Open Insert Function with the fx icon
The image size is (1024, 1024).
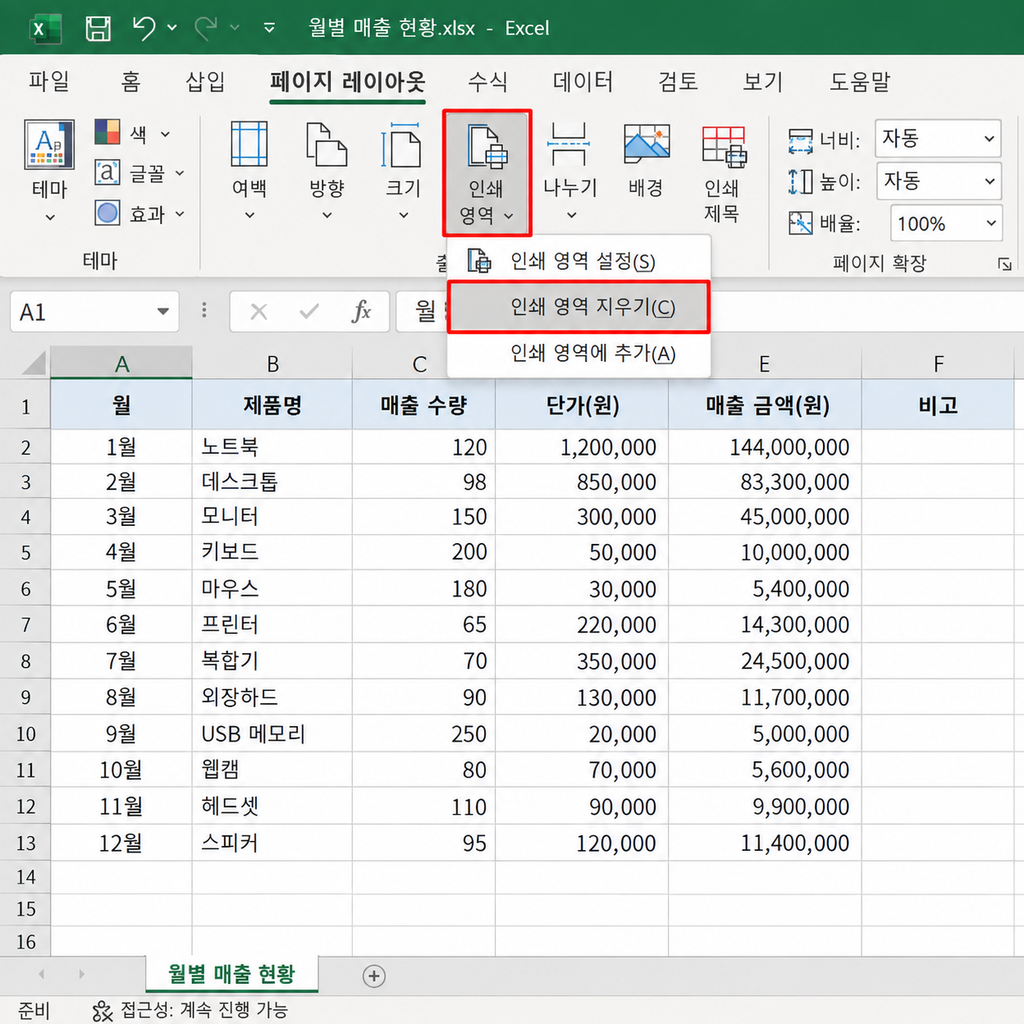point(360,312)
